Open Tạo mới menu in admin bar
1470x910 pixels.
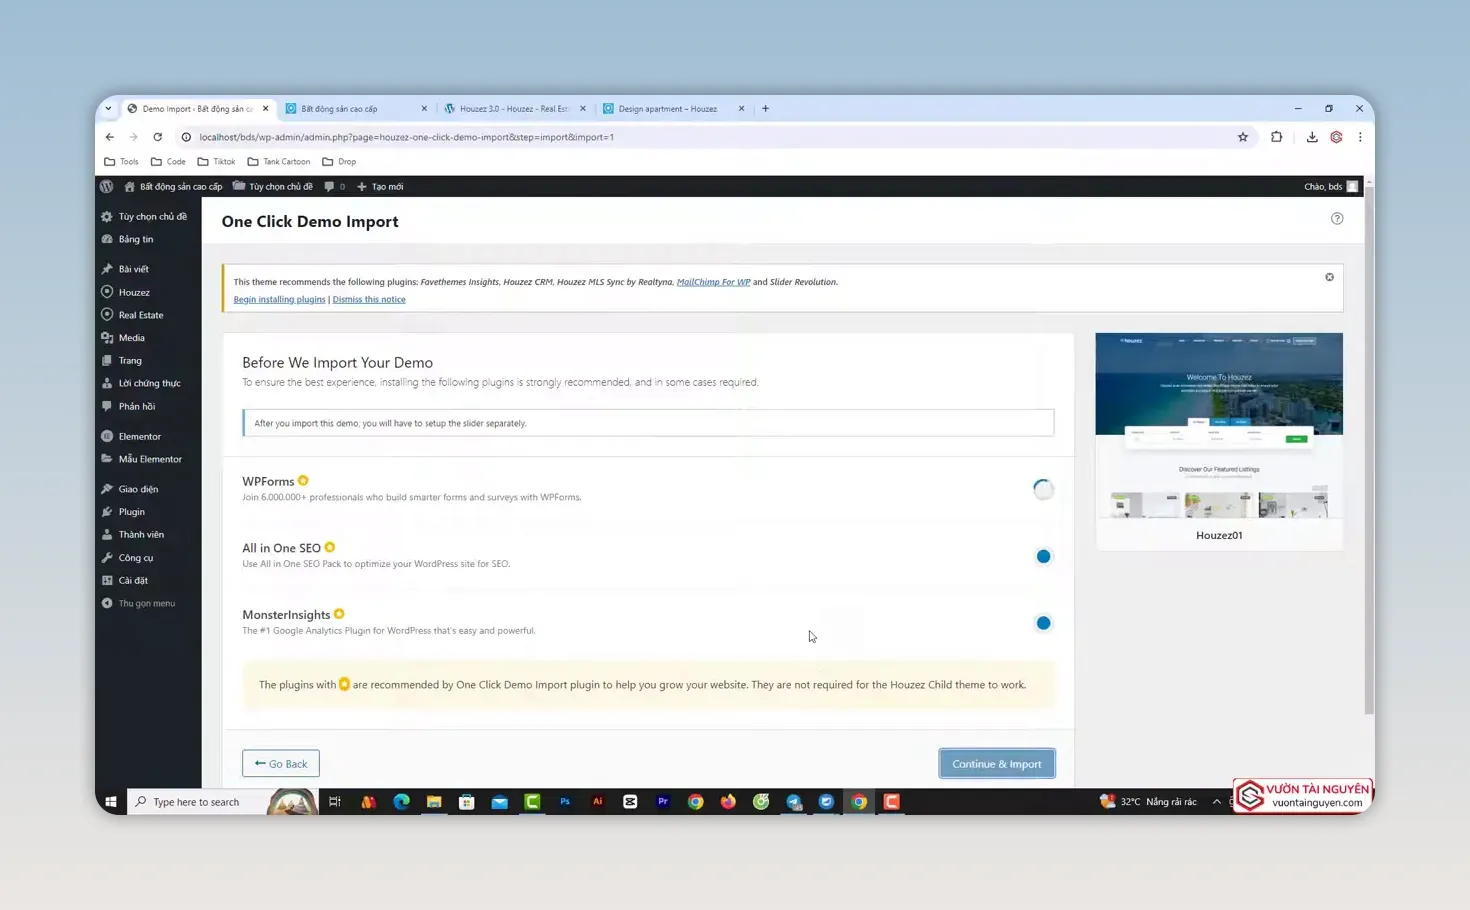[380, 186]
